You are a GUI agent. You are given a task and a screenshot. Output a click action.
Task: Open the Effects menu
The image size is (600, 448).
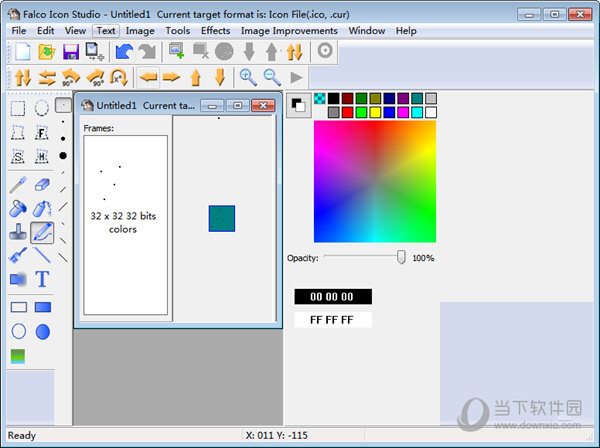pos(215,31)
